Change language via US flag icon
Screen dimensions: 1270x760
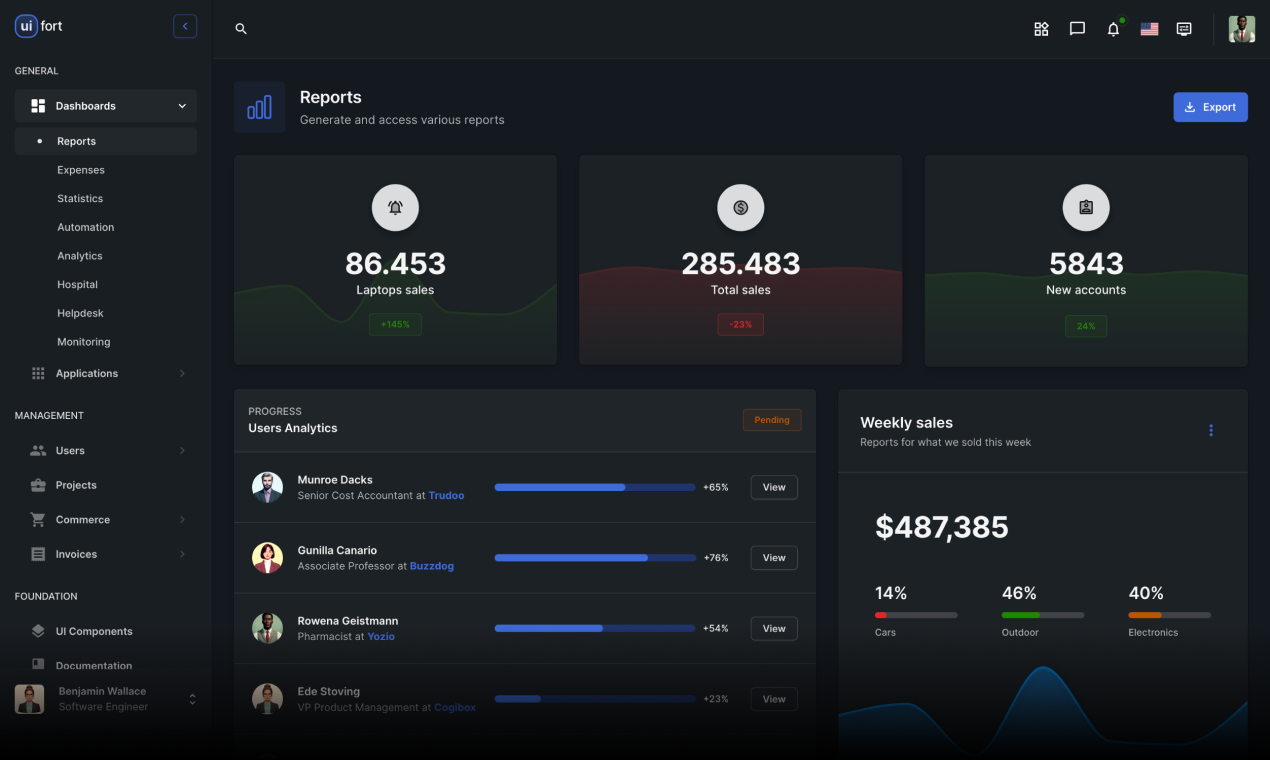pos(1149,29)
